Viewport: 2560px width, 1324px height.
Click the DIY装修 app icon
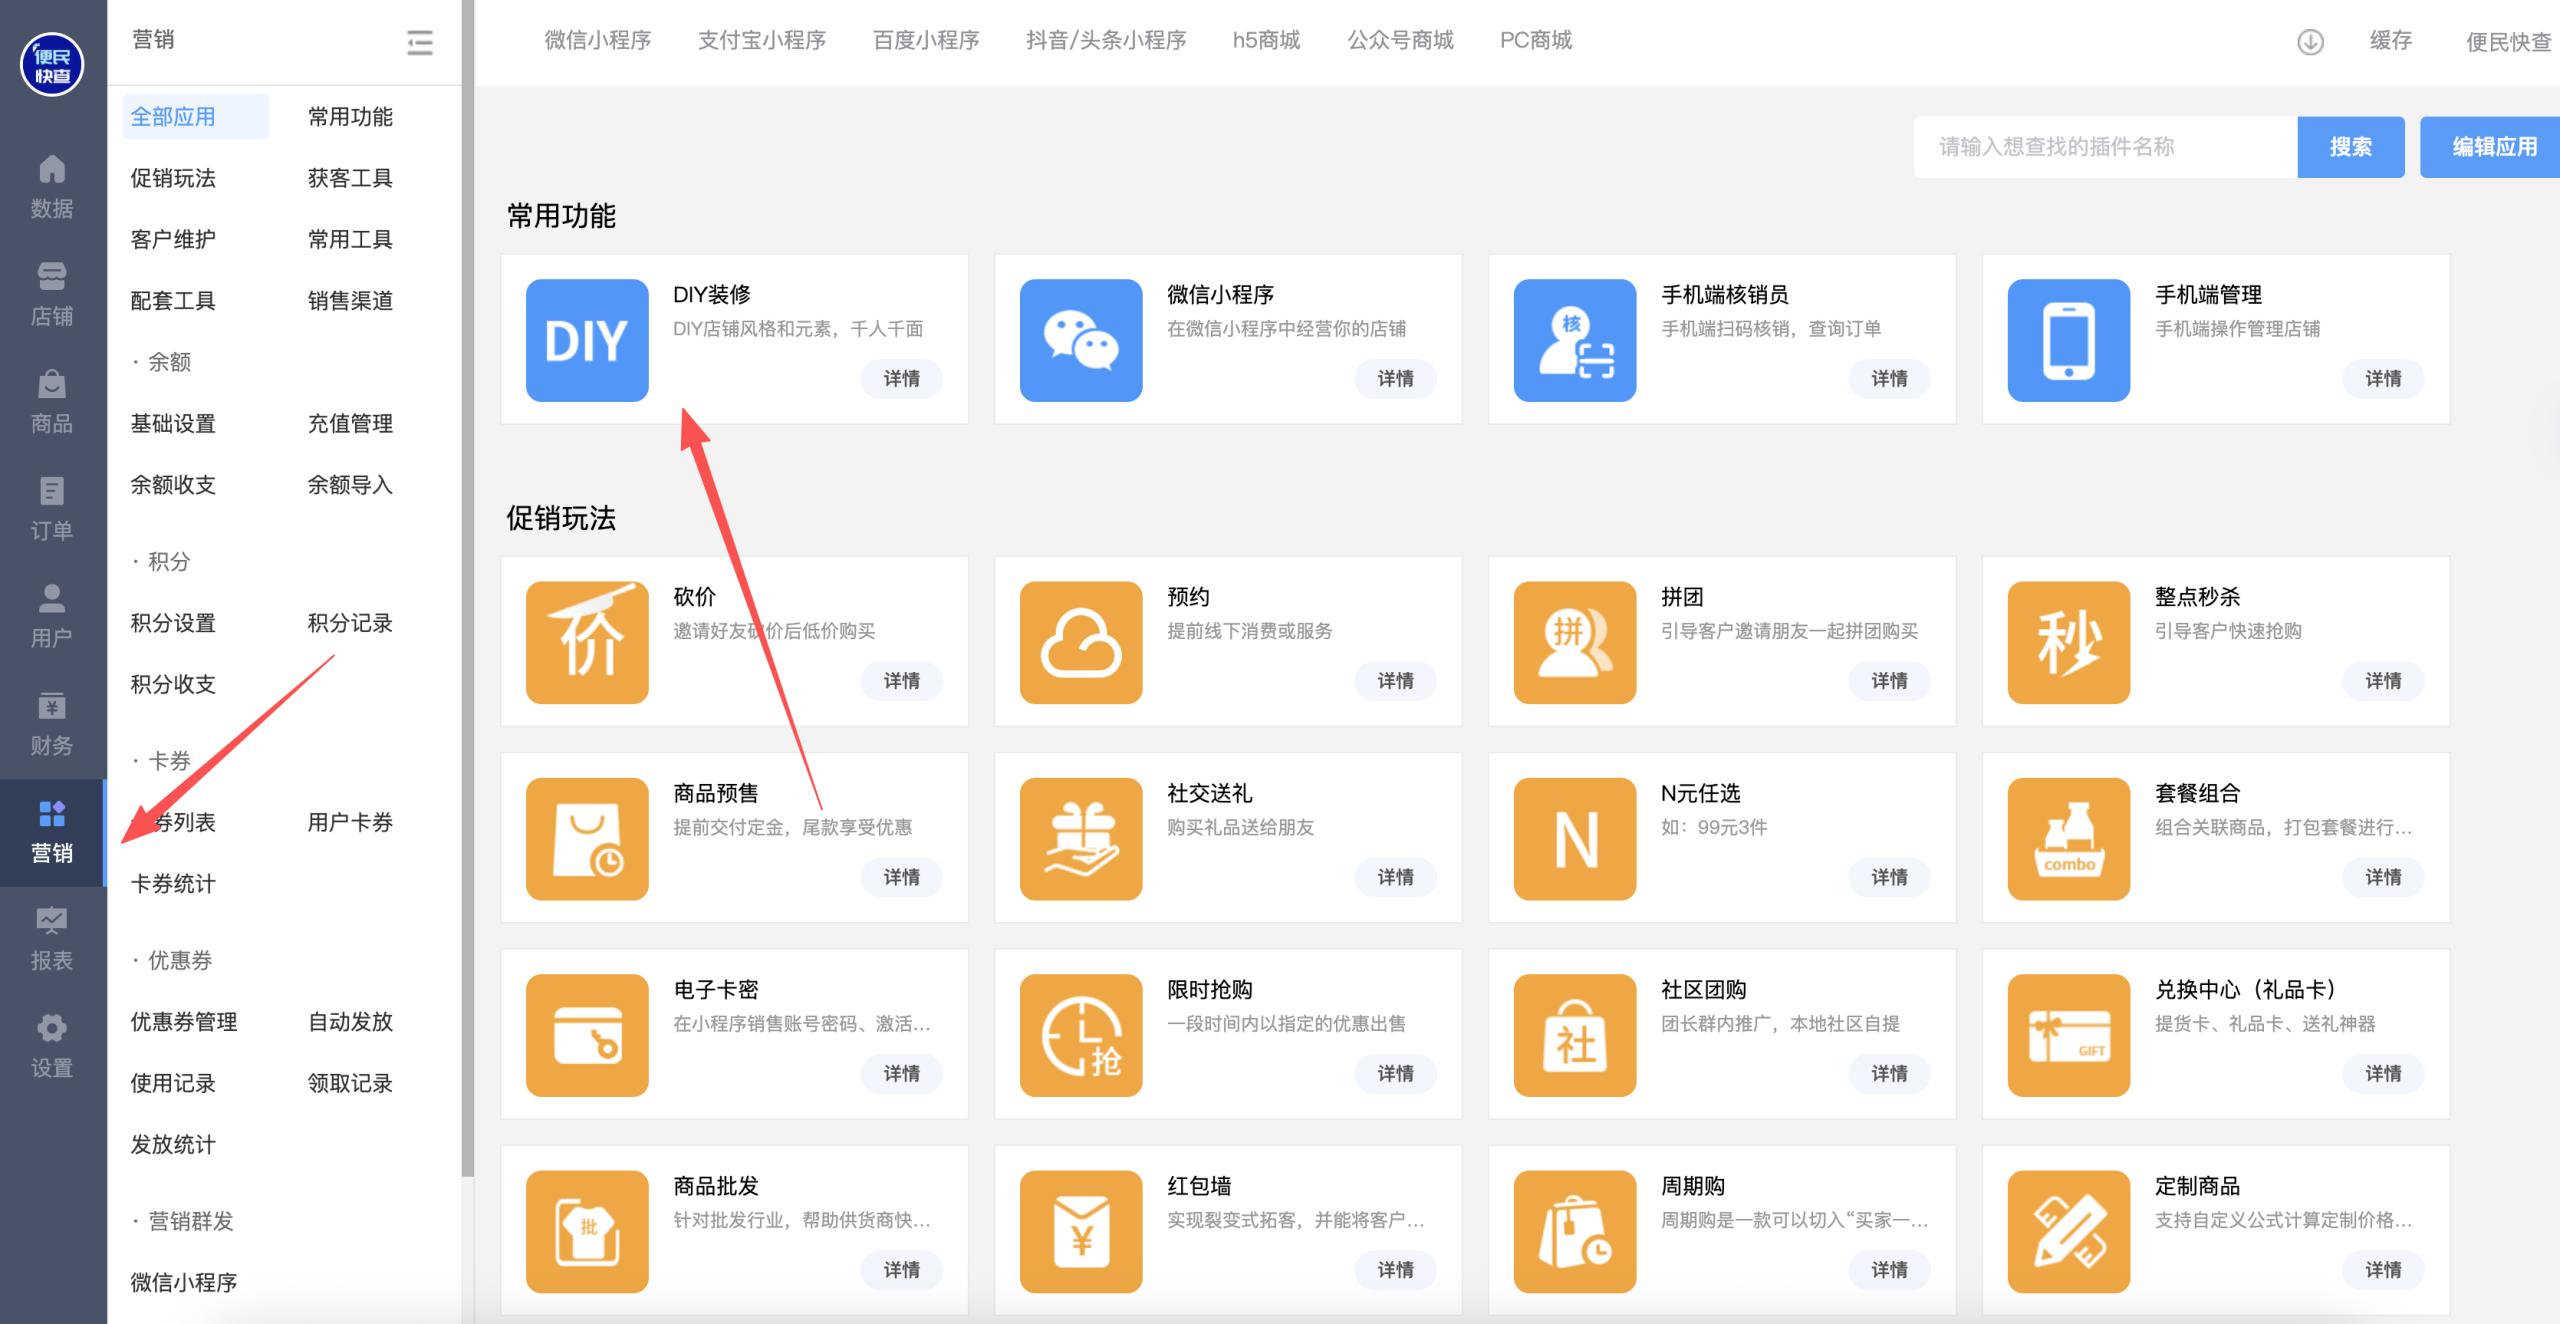point(587,340)
